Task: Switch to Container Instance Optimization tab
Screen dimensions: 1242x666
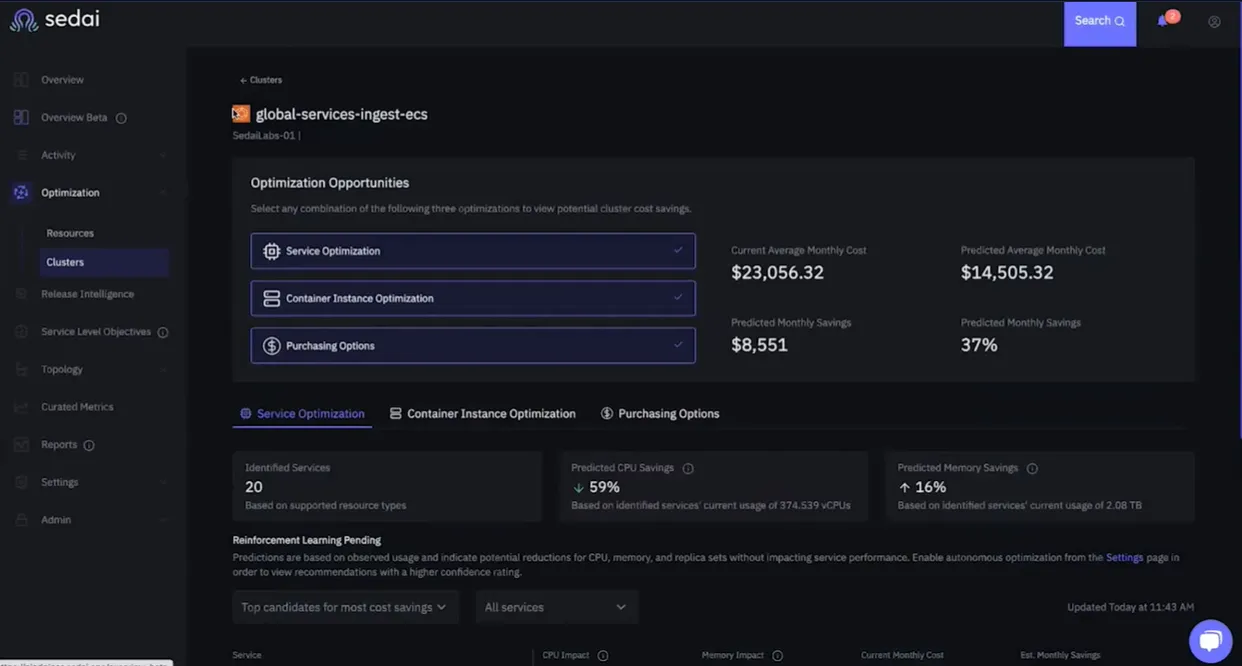Action: (482, 413)
